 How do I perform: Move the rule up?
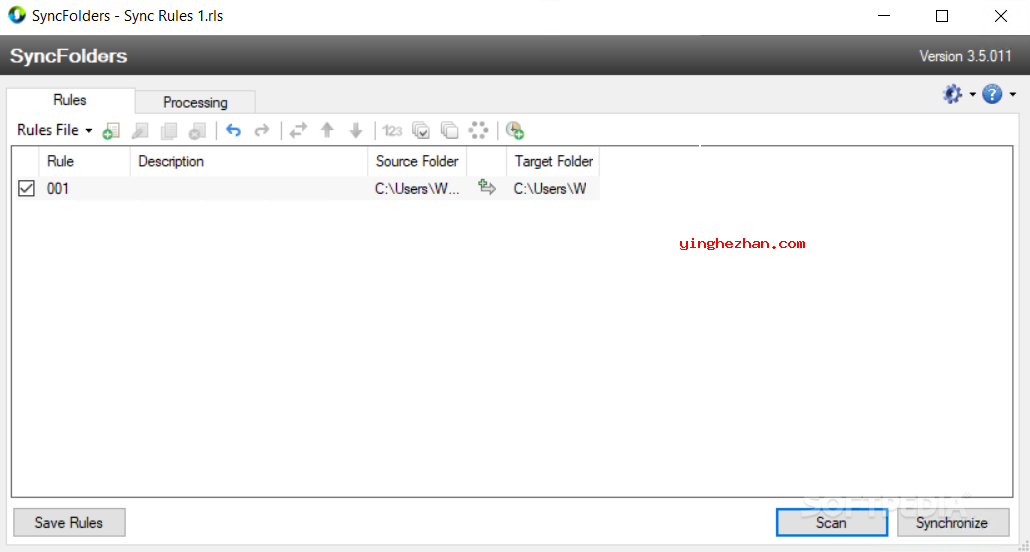tap(327, 130)
